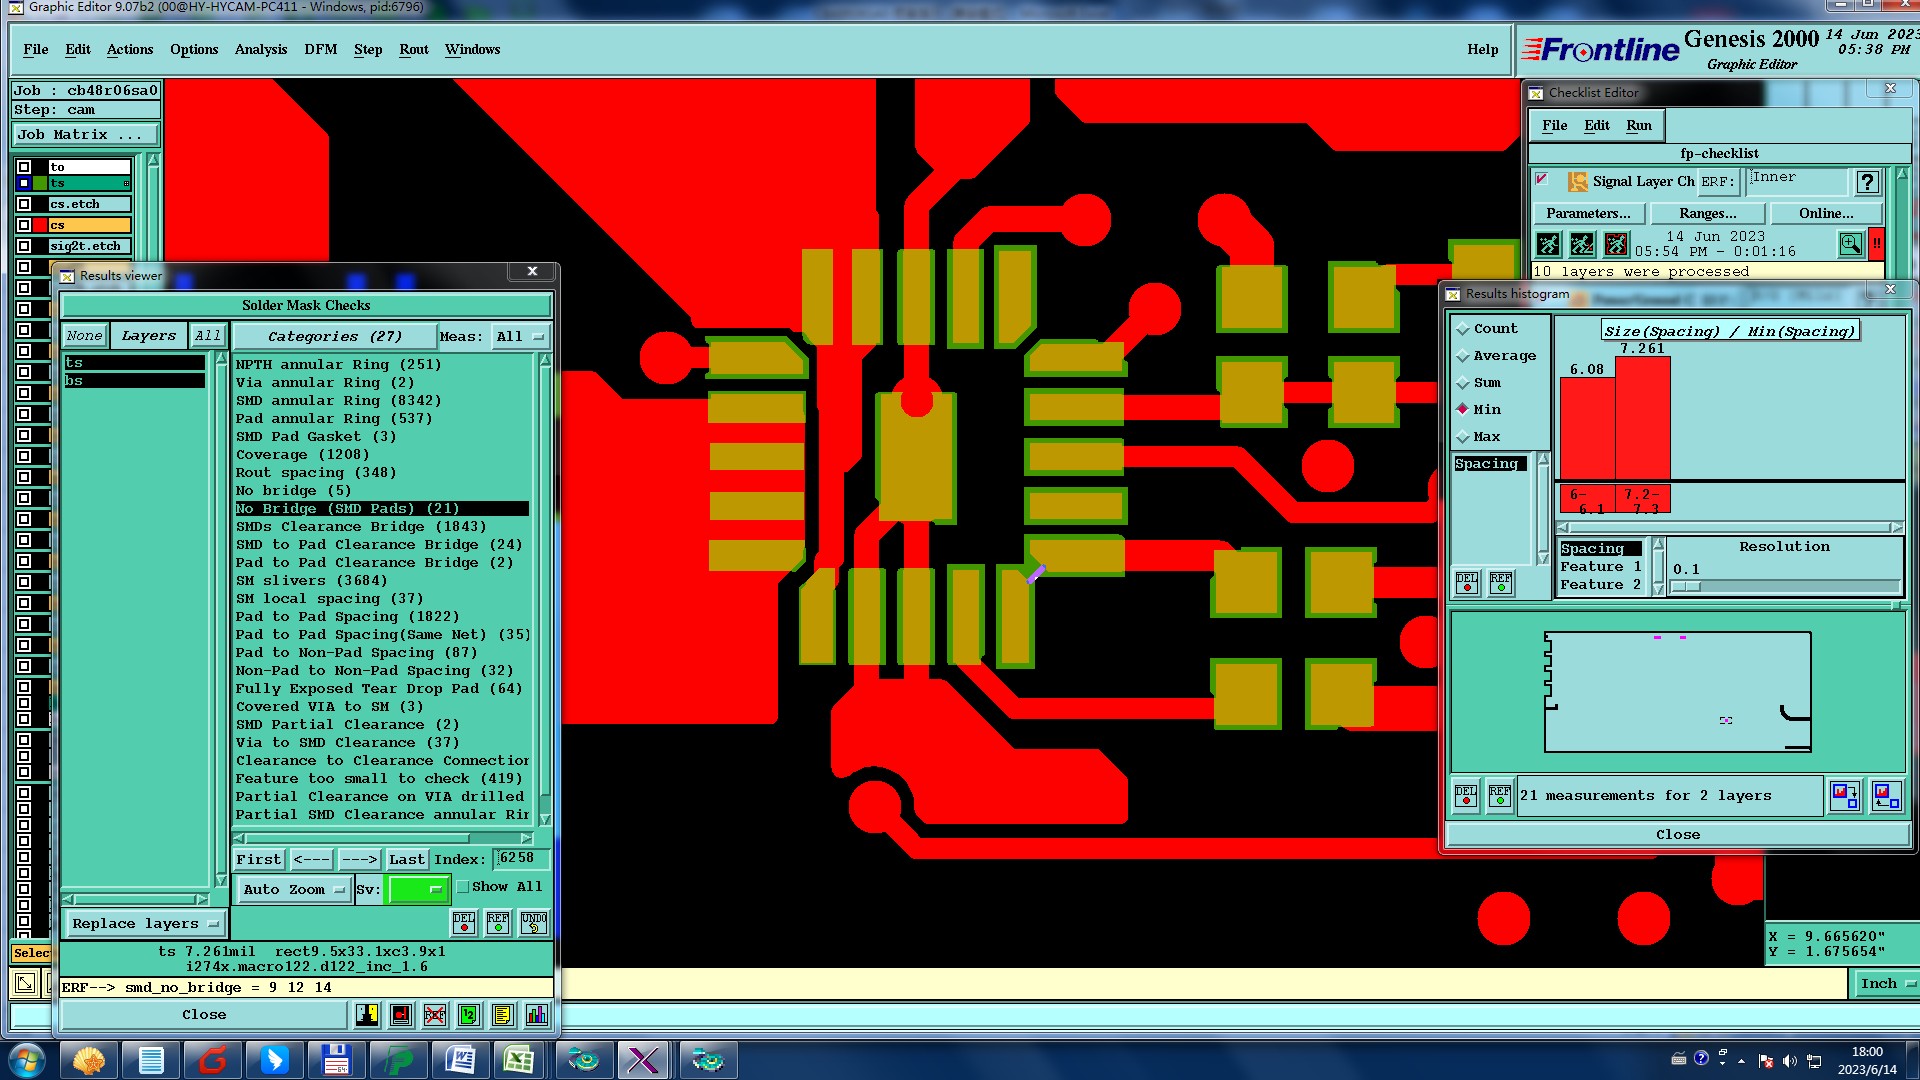Toggle the Signal Layer check checkbox
This screenshot has width=1920, height=1080.
point(1542,180)
